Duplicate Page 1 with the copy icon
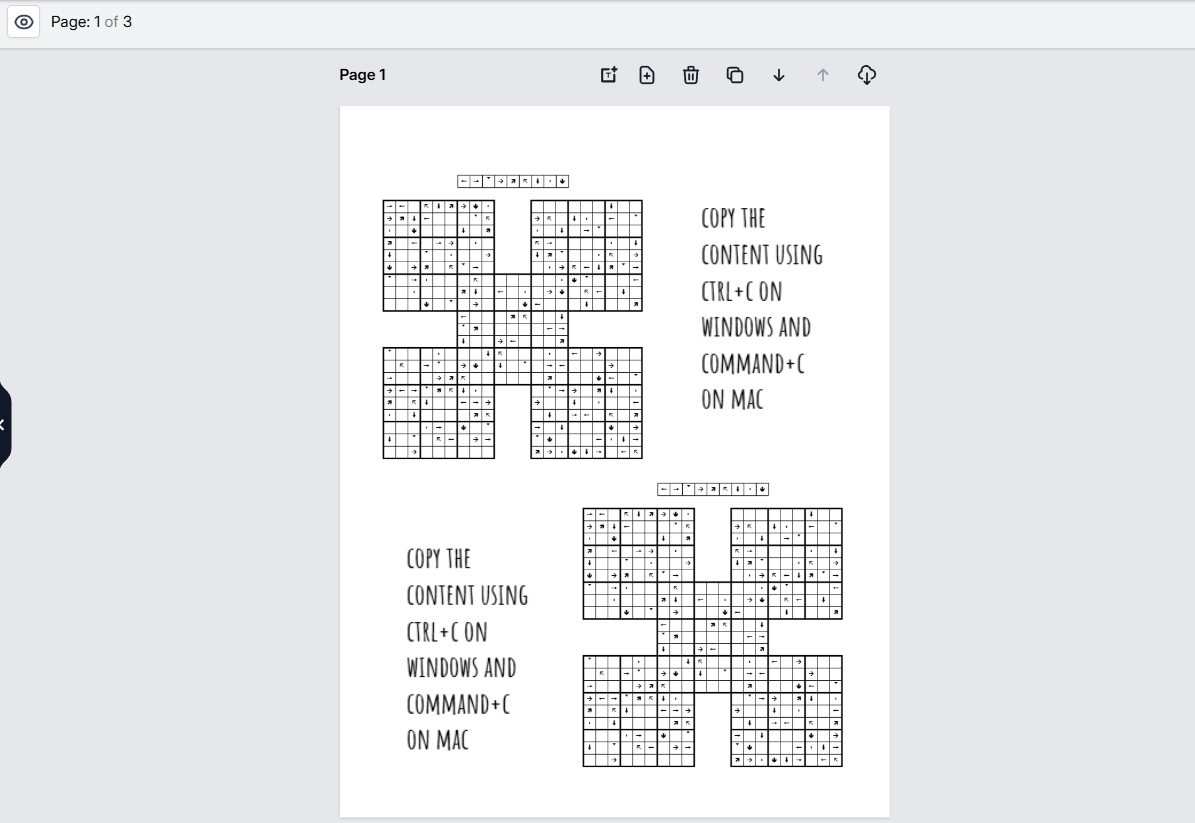The image size is (1195, 823). 734,75
